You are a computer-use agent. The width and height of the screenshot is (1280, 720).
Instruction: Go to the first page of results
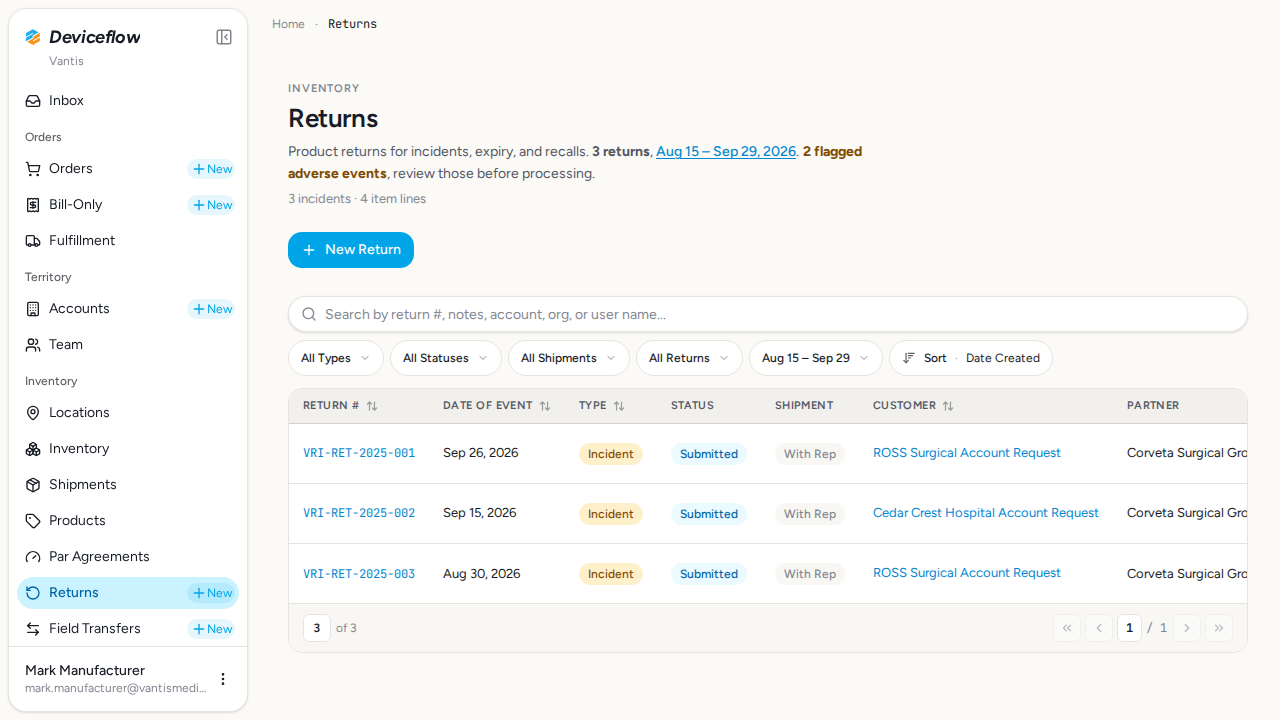coord(1067,628)
